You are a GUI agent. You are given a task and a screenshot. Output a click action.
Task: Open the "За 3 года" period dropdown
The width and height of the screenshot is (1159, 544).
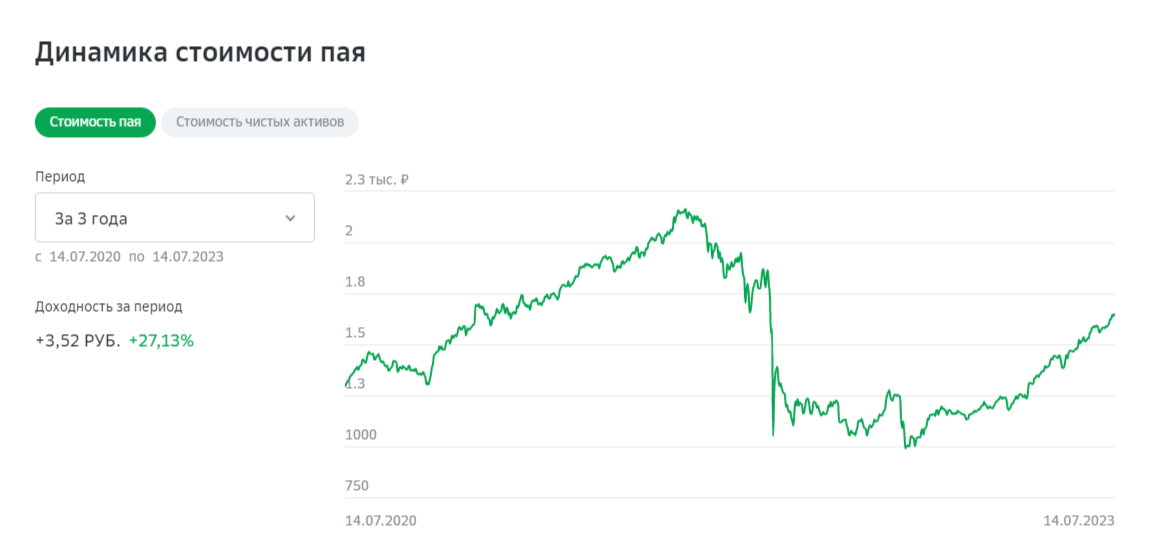(x=174, y=218)
